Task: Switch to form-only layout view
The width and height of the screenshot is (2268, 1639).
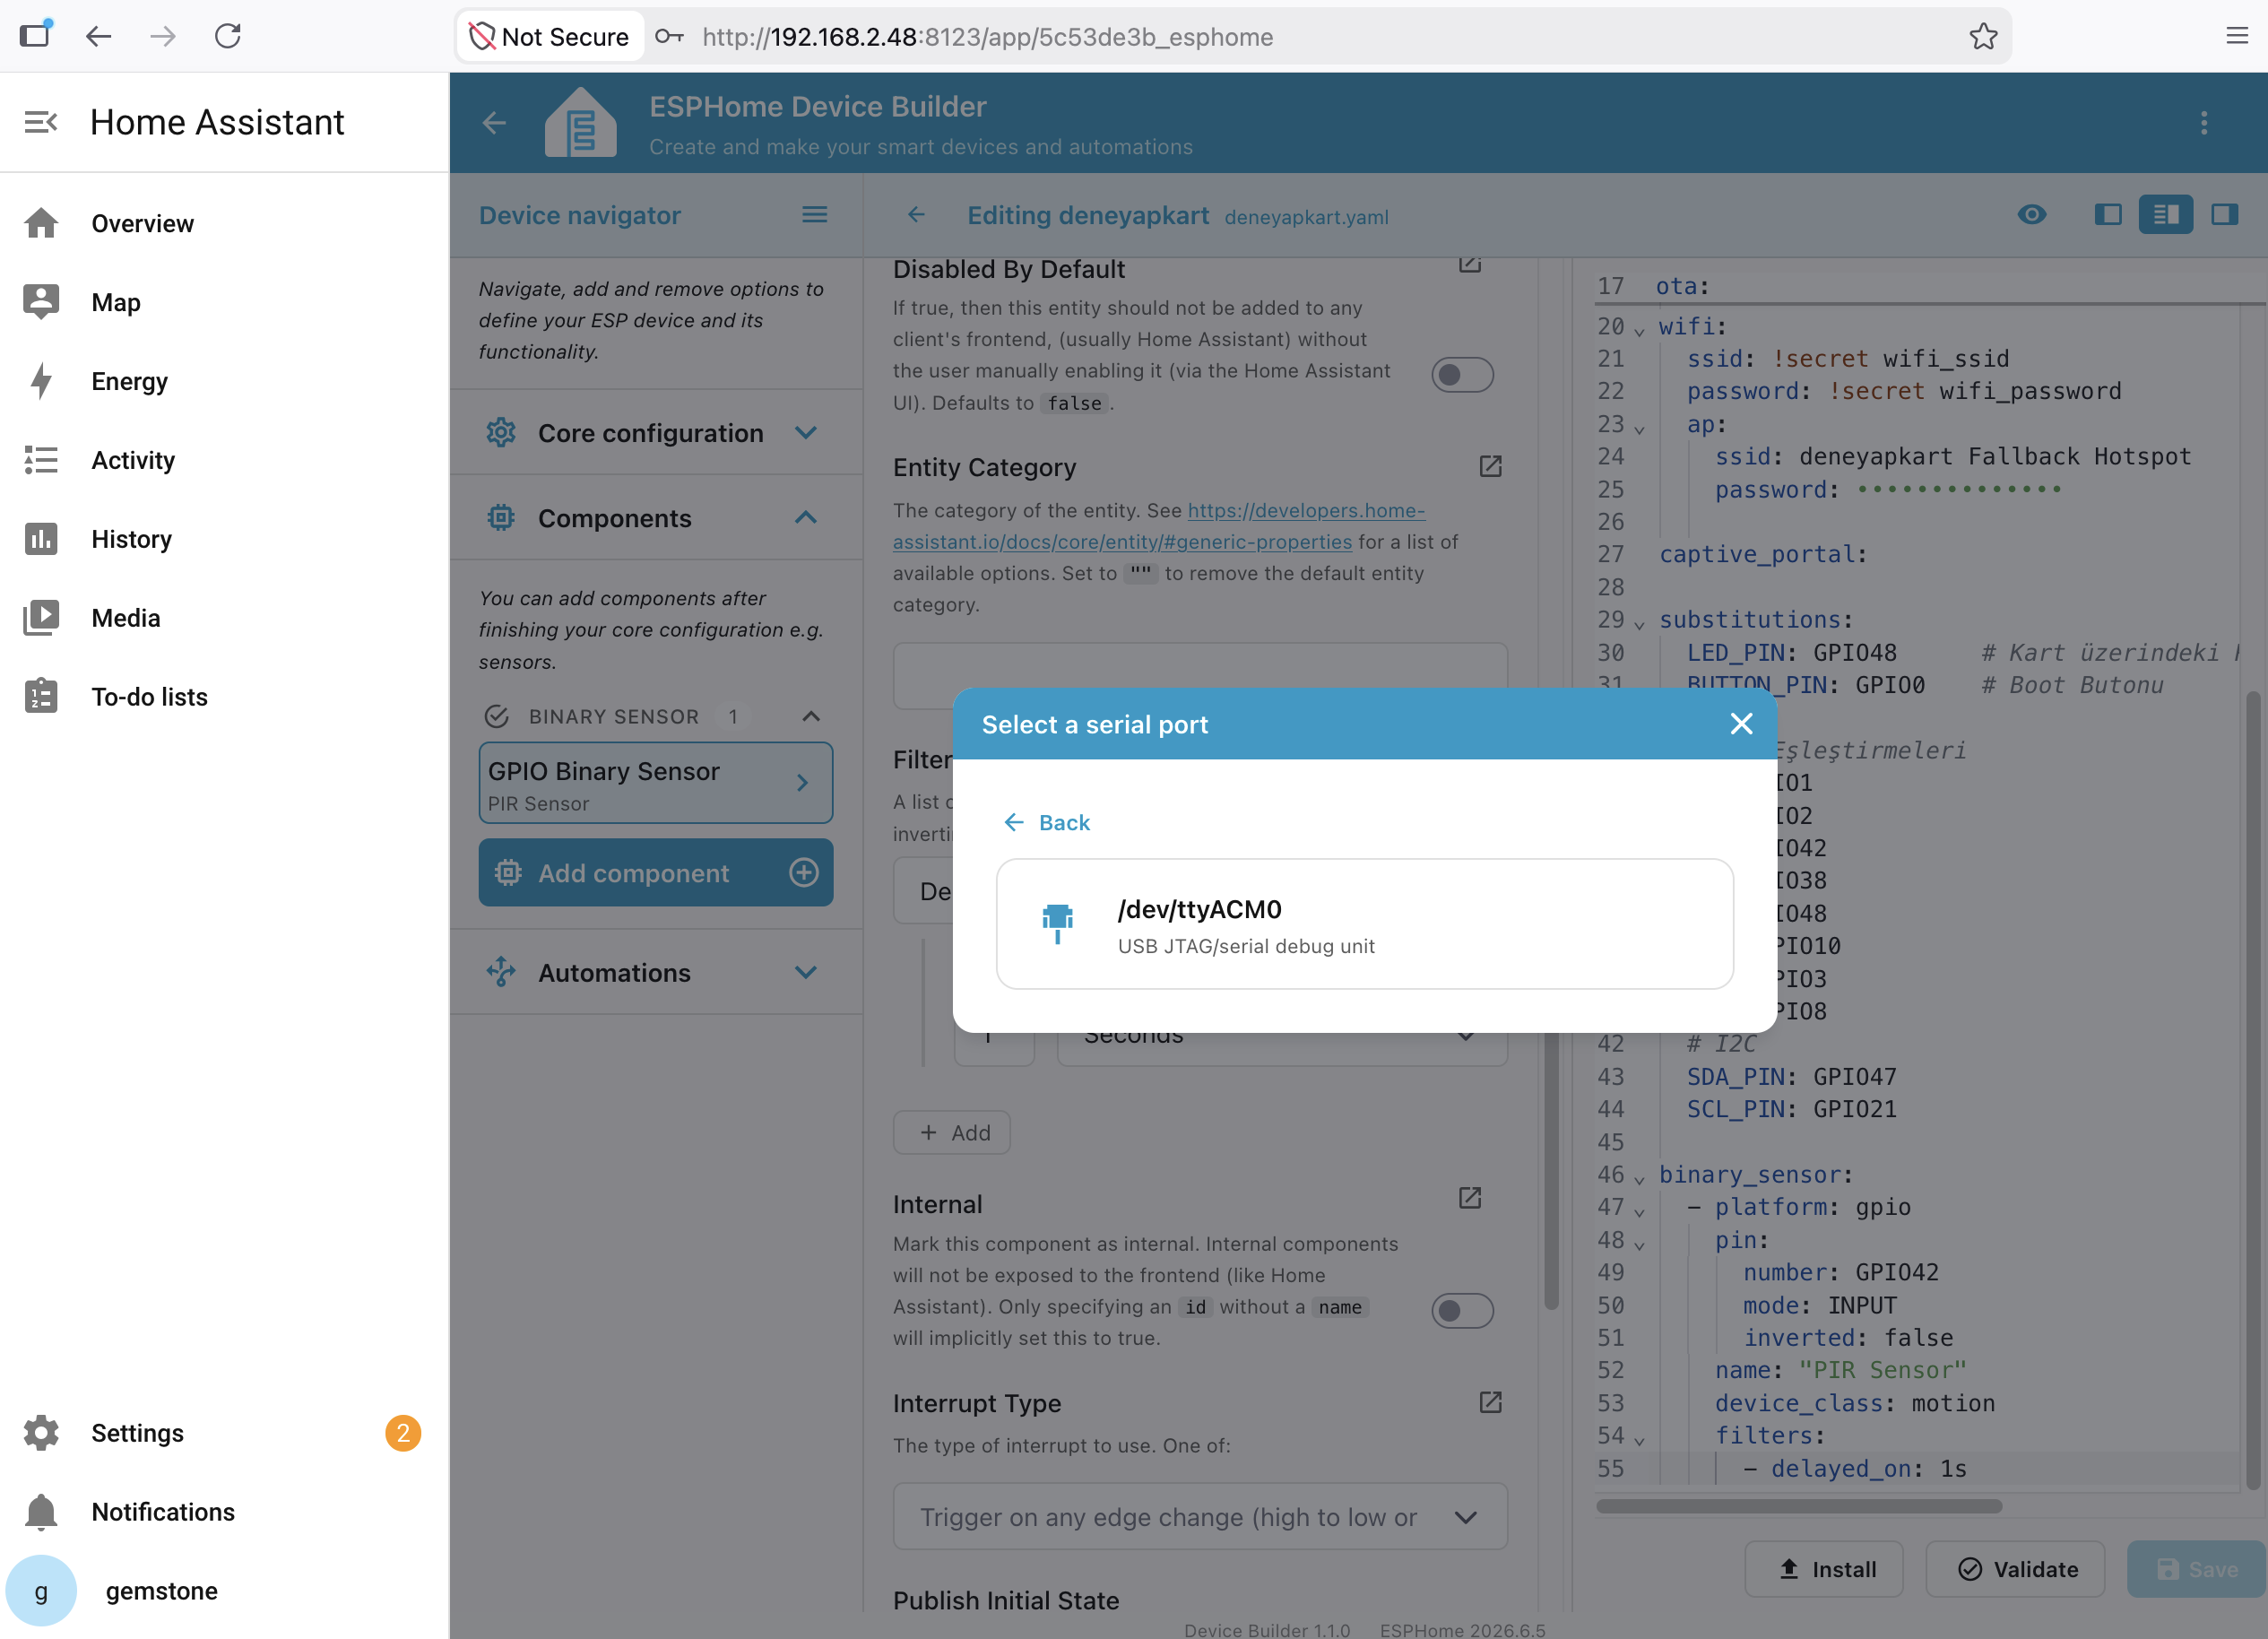Action: (2108, 215)
